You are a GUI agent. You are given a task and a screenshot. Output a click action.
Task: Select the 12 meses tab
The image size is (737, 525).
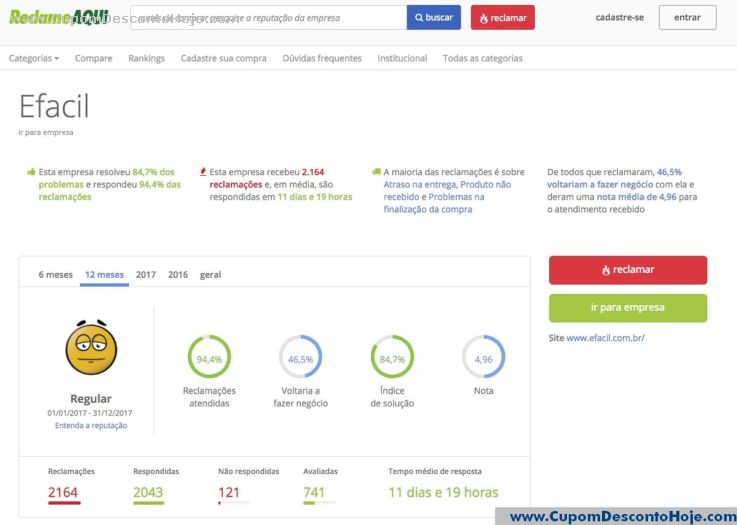(104, 274)
